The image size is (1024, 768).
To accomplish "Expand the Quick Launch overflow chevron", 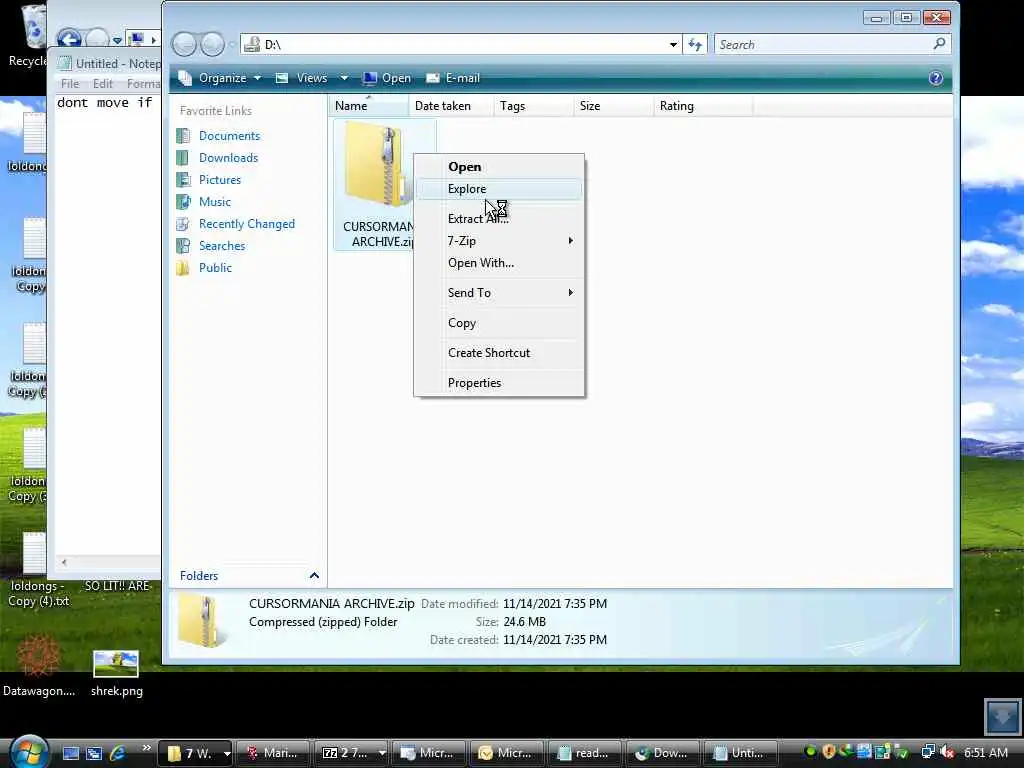I will [146, 748].
